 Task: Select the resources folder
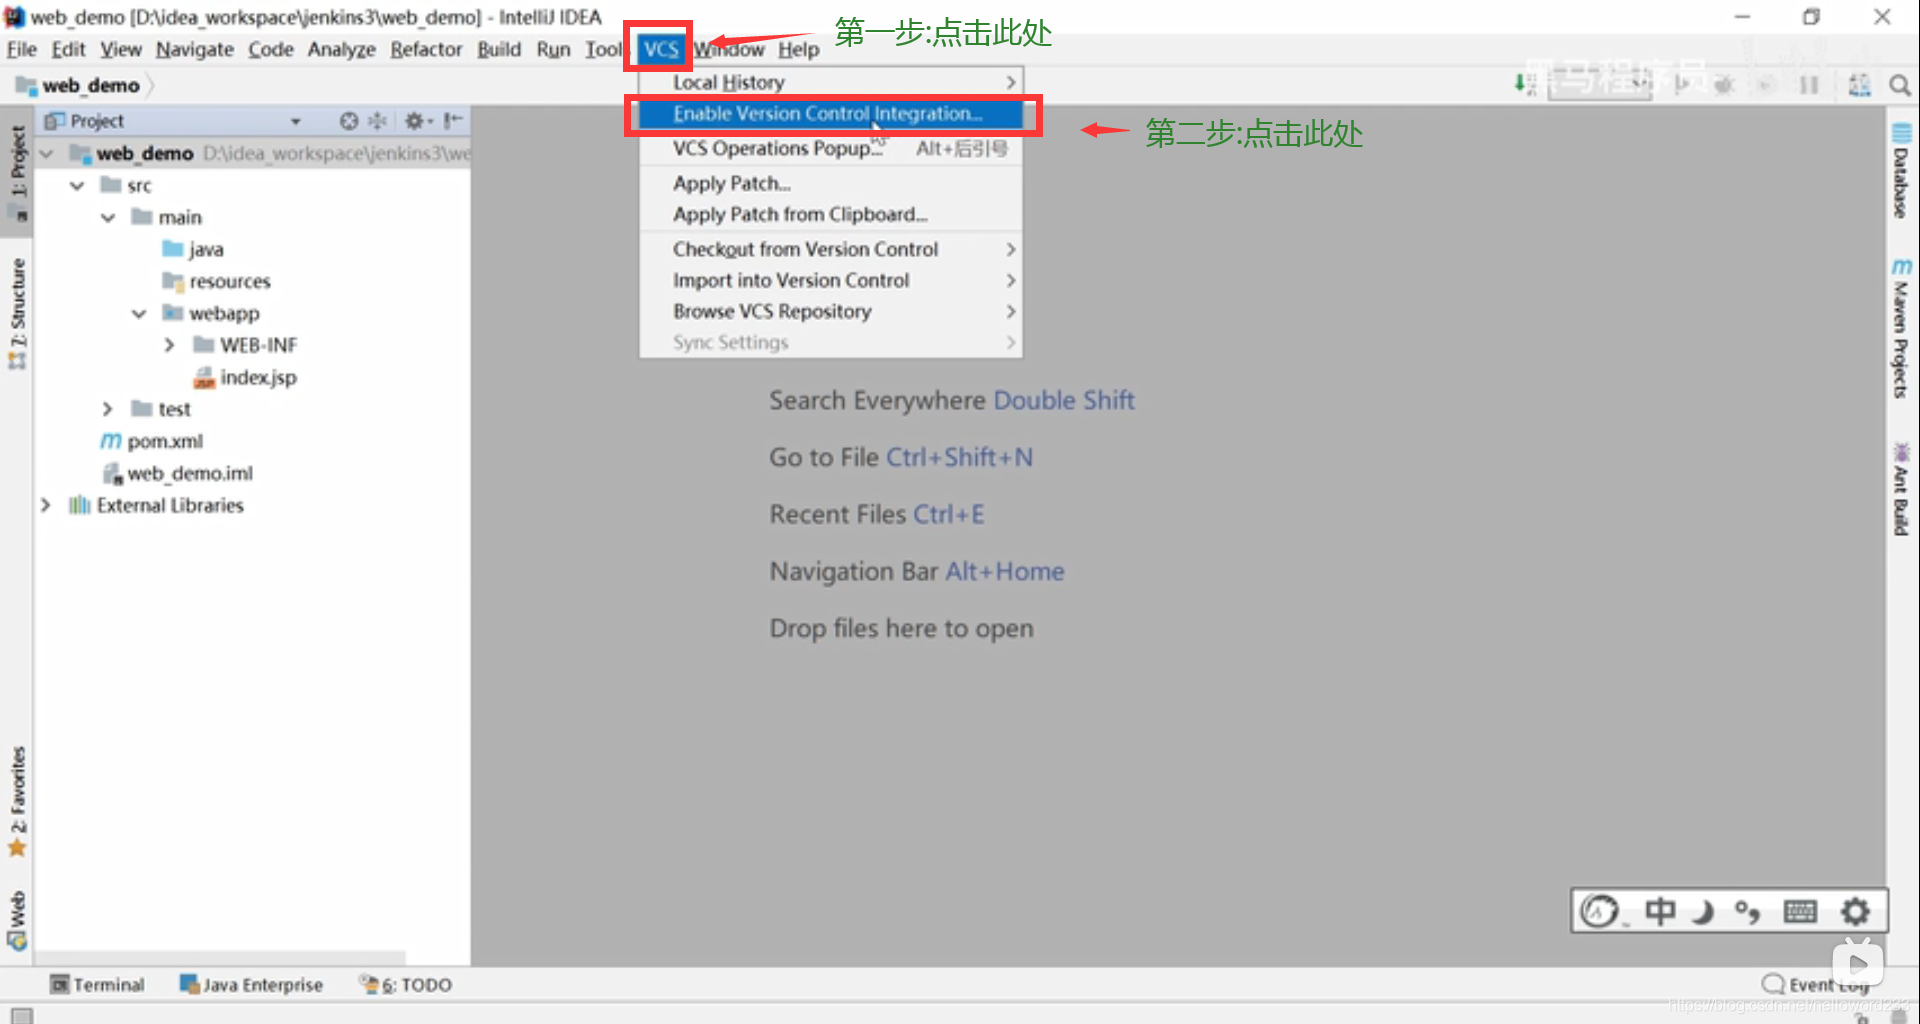tap(217, 281)
